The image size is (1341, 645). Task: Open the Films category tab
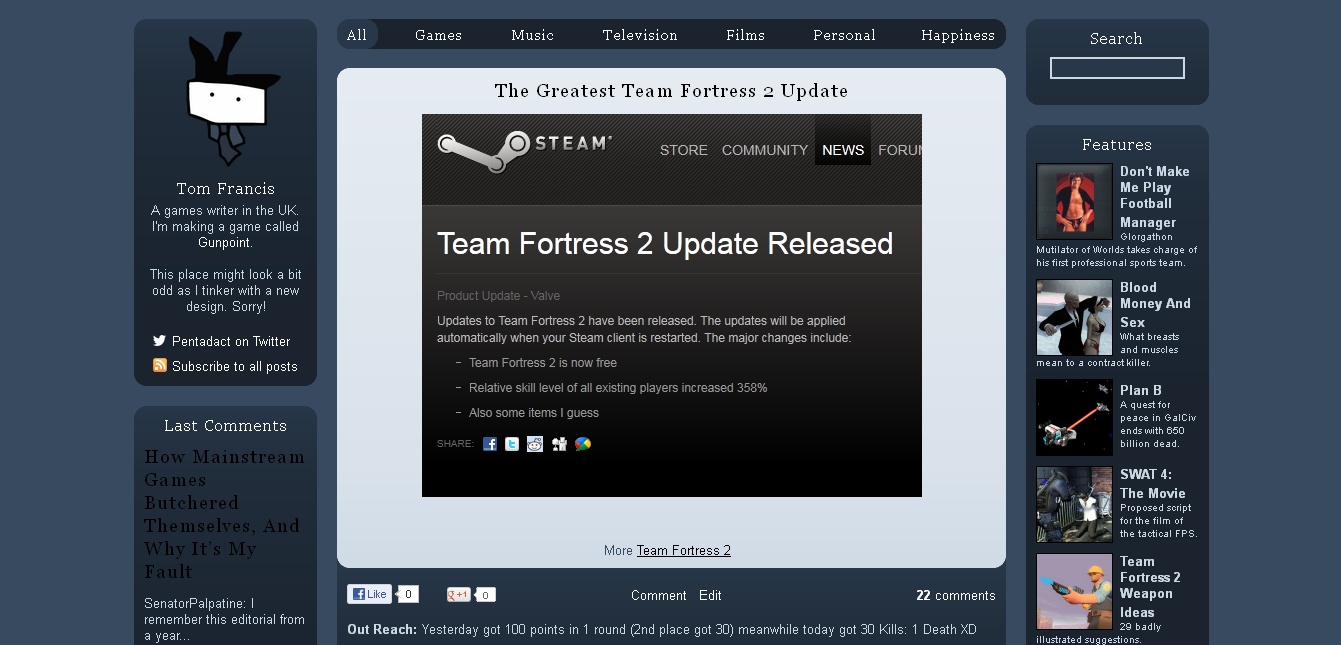coord(745,35)
